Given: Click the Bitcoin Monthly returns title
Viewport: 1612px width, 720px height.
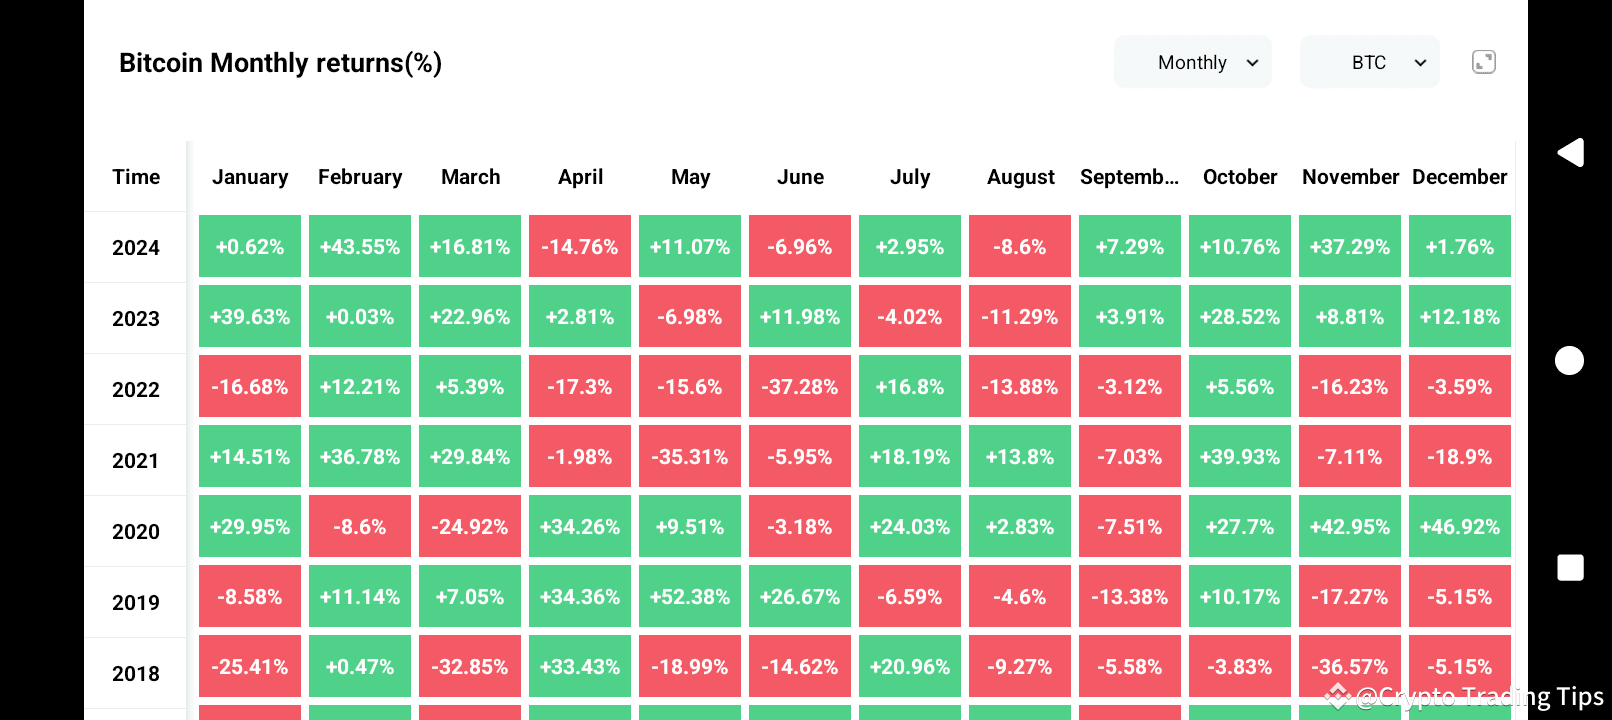Looking at the screenshot, I should (x=281, y=62).
